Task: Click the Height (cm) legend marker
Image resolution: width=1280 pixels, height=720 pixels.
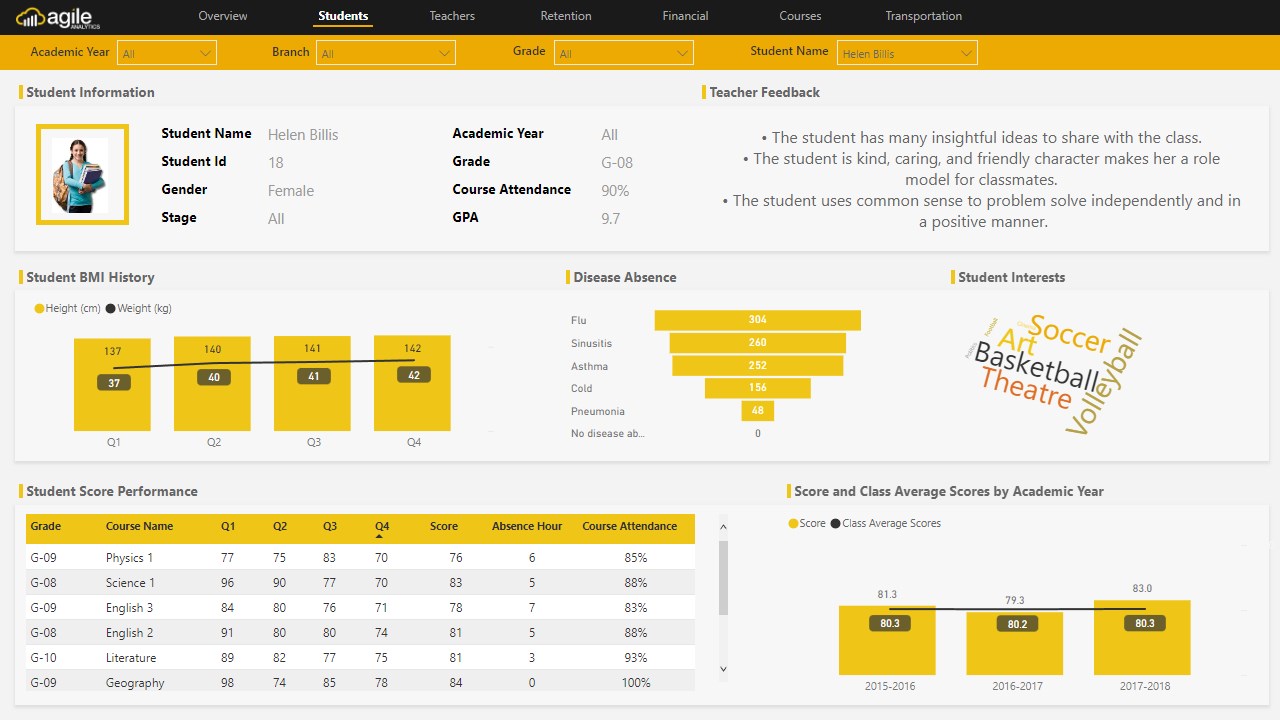Action: tap(40, 309)
